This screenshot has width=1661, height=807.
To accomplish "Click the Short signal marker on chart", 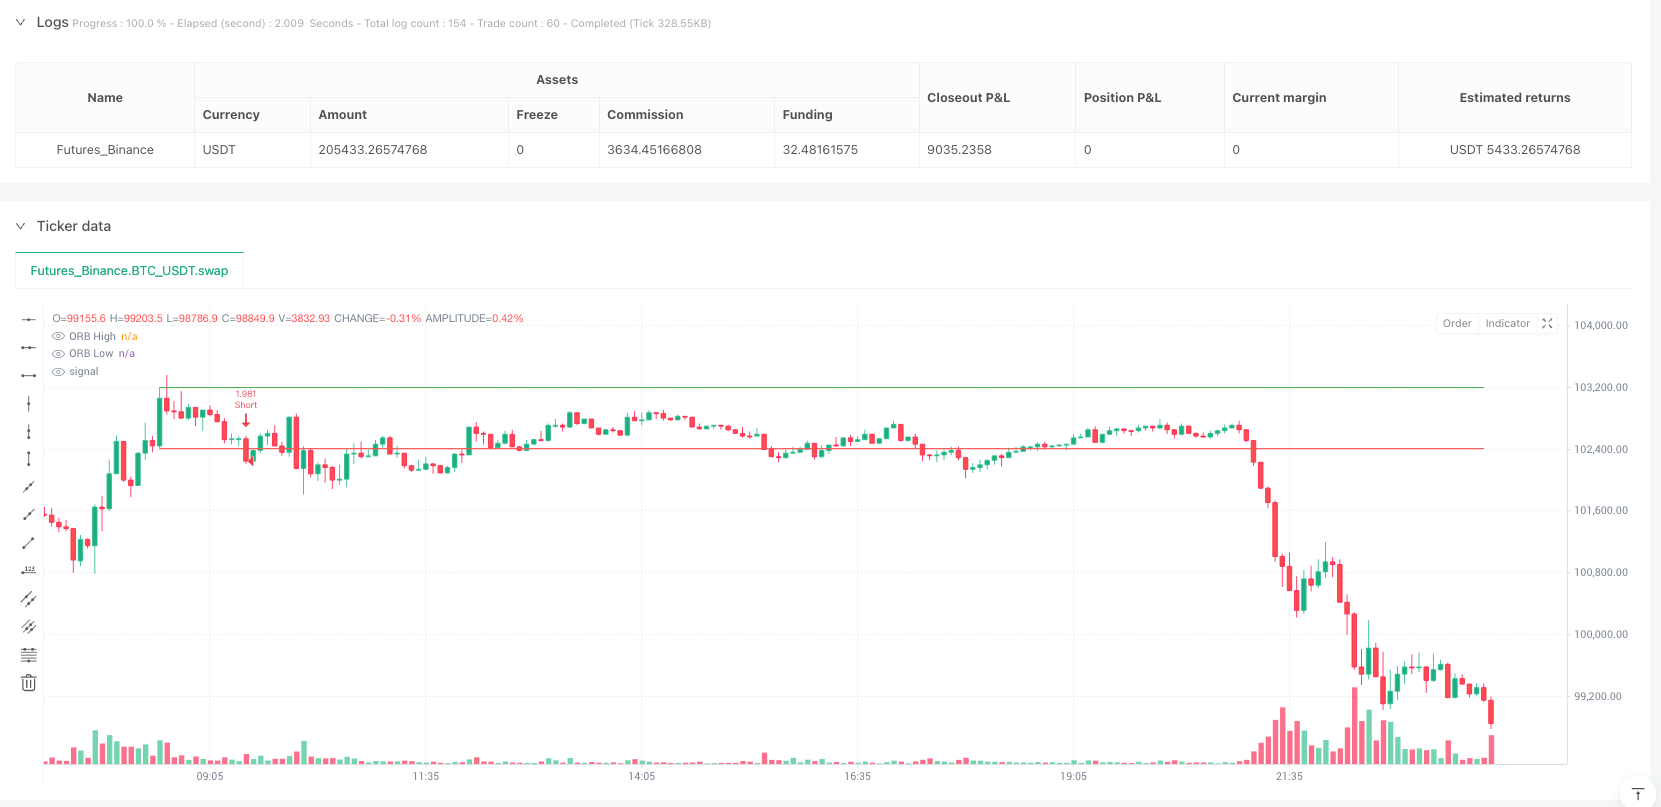I will tap(246, 420).
